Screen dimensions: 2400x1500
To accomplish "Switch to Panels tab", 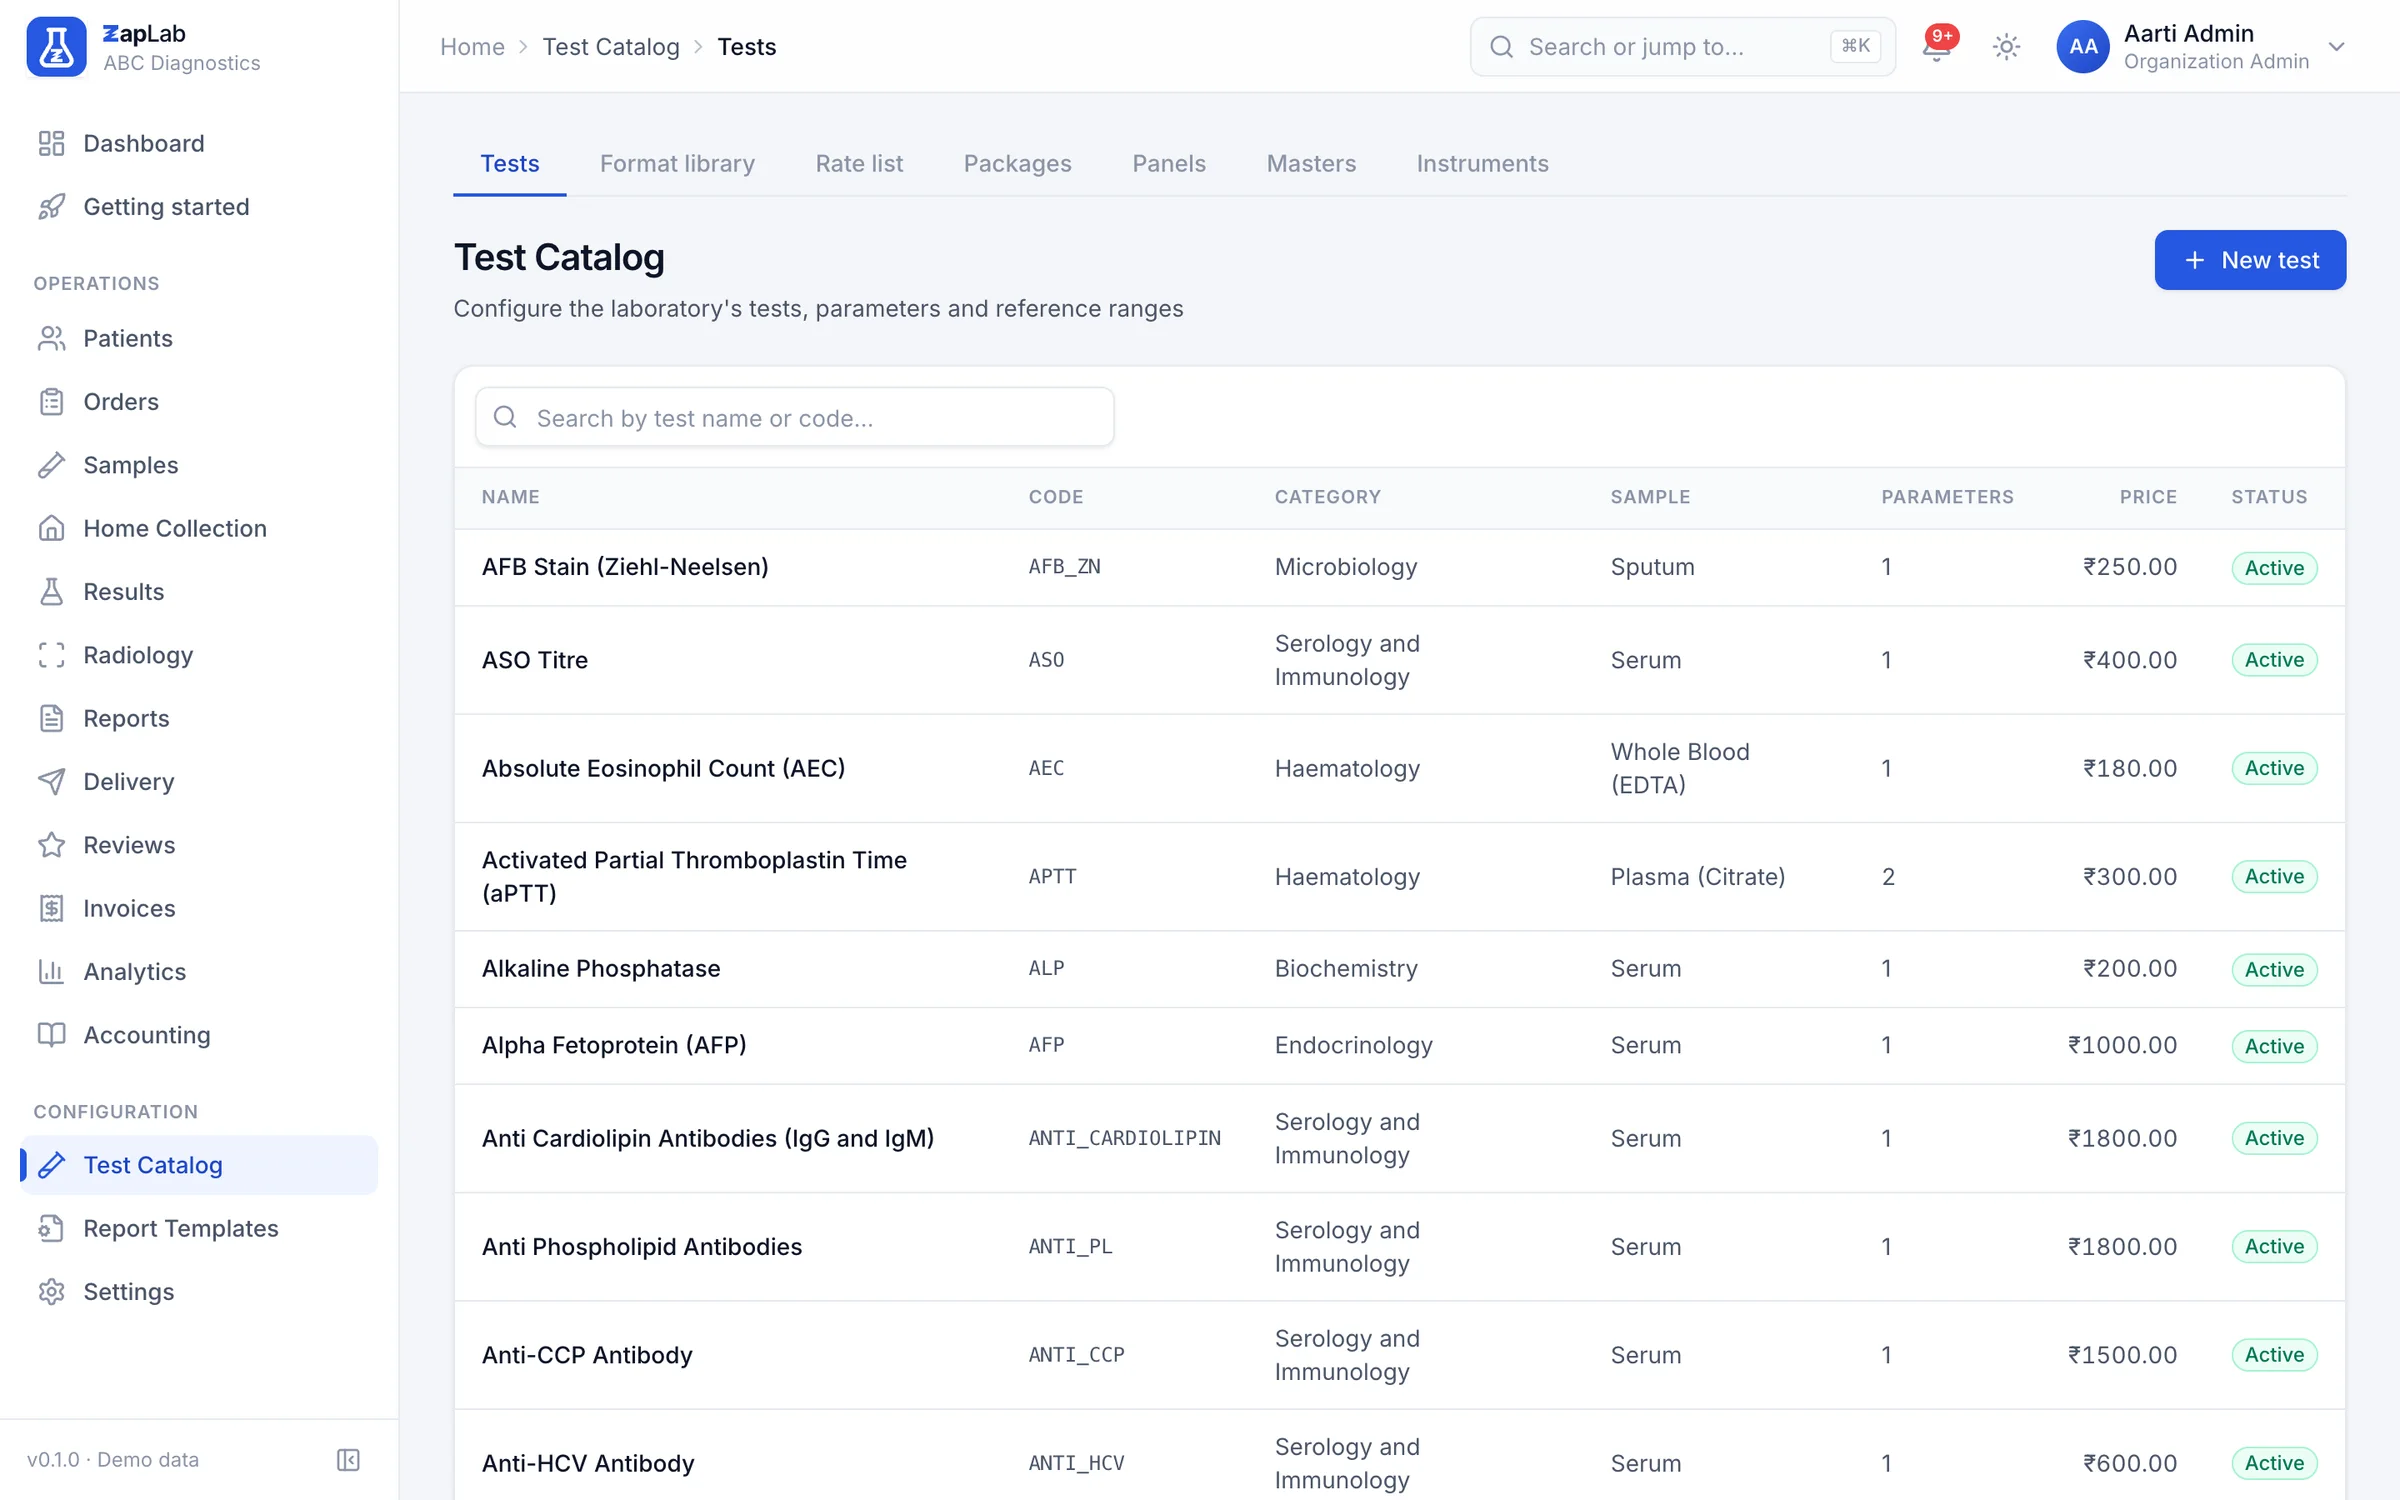I will (1168, 163).
